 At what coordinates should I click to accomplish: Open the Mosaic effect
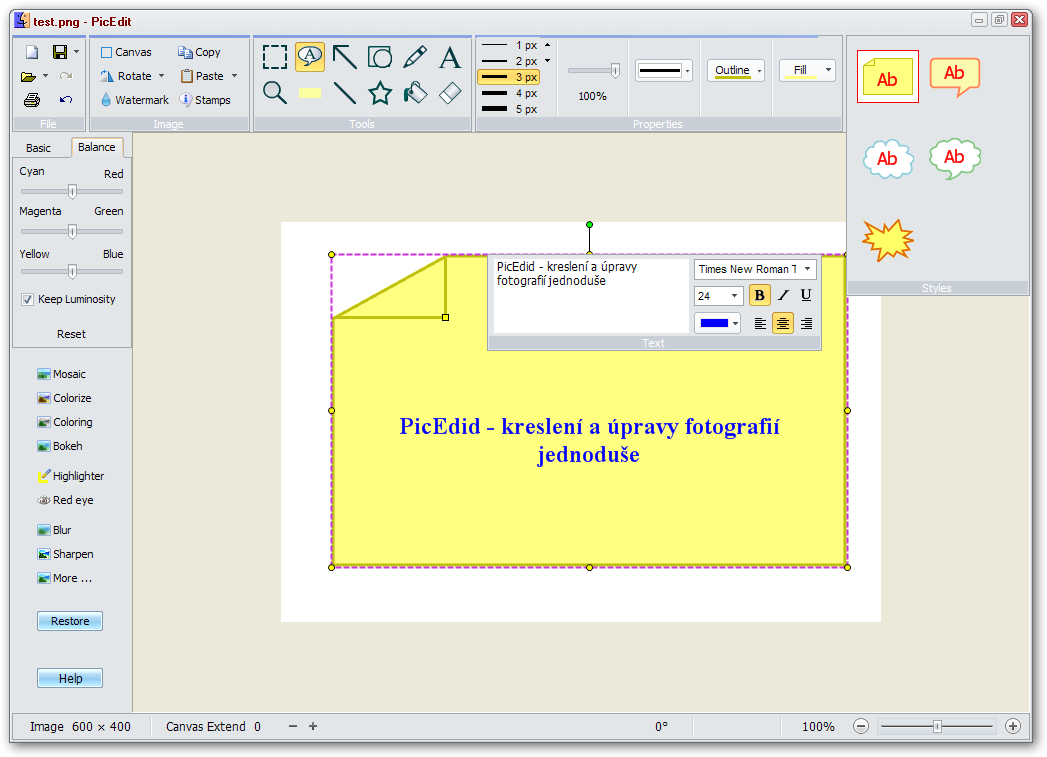click(x=61, y=374)
